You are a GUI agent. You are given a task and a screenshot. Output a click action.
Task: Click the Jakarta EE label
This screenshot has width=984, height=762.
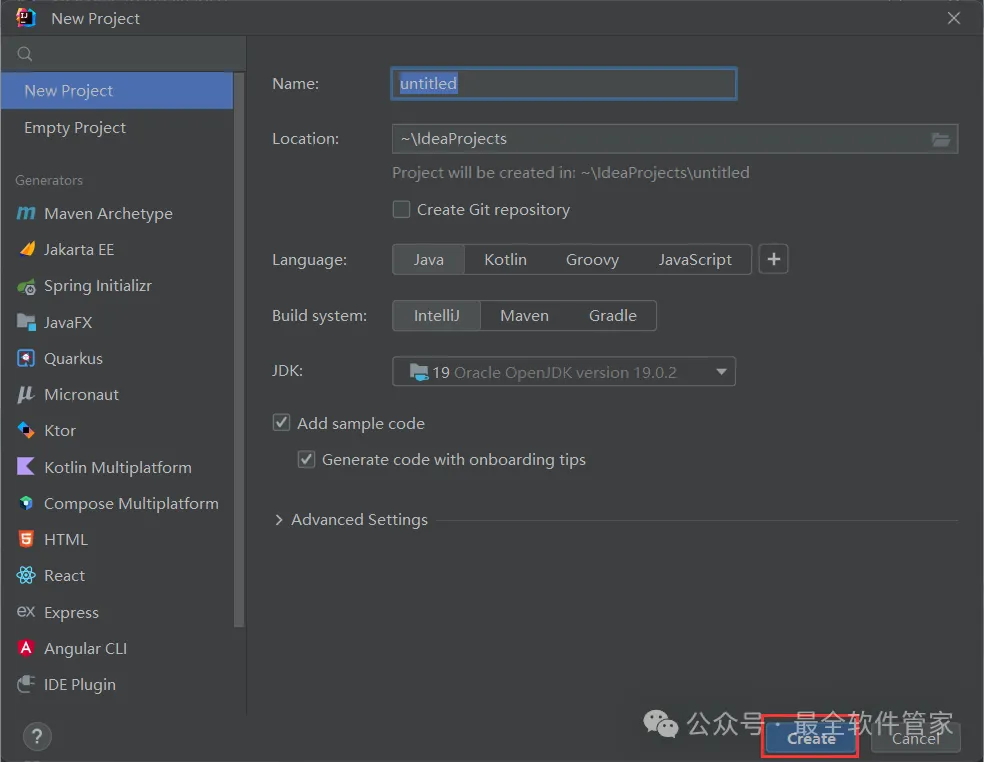79,250
